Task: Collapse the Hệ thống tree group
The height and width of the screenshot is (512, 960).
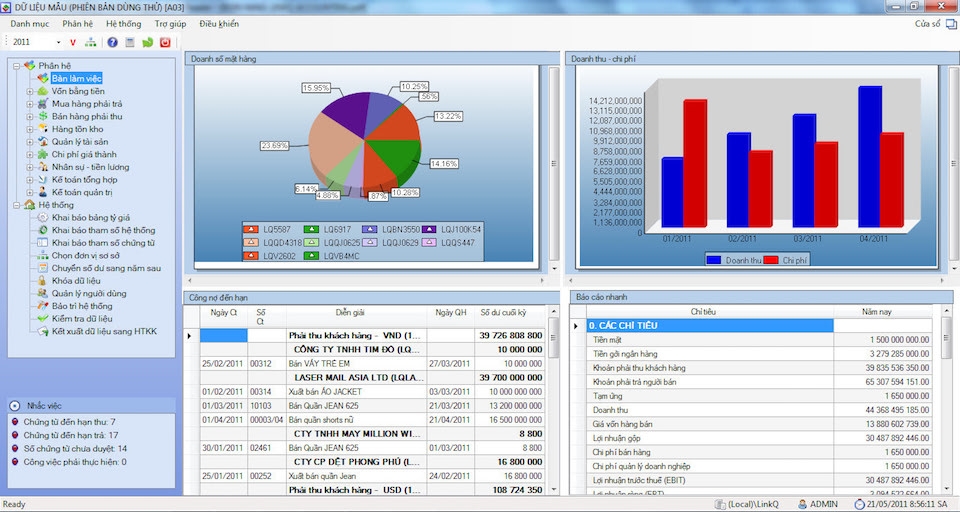Action: pyautogui.click(x=16, y=205)
